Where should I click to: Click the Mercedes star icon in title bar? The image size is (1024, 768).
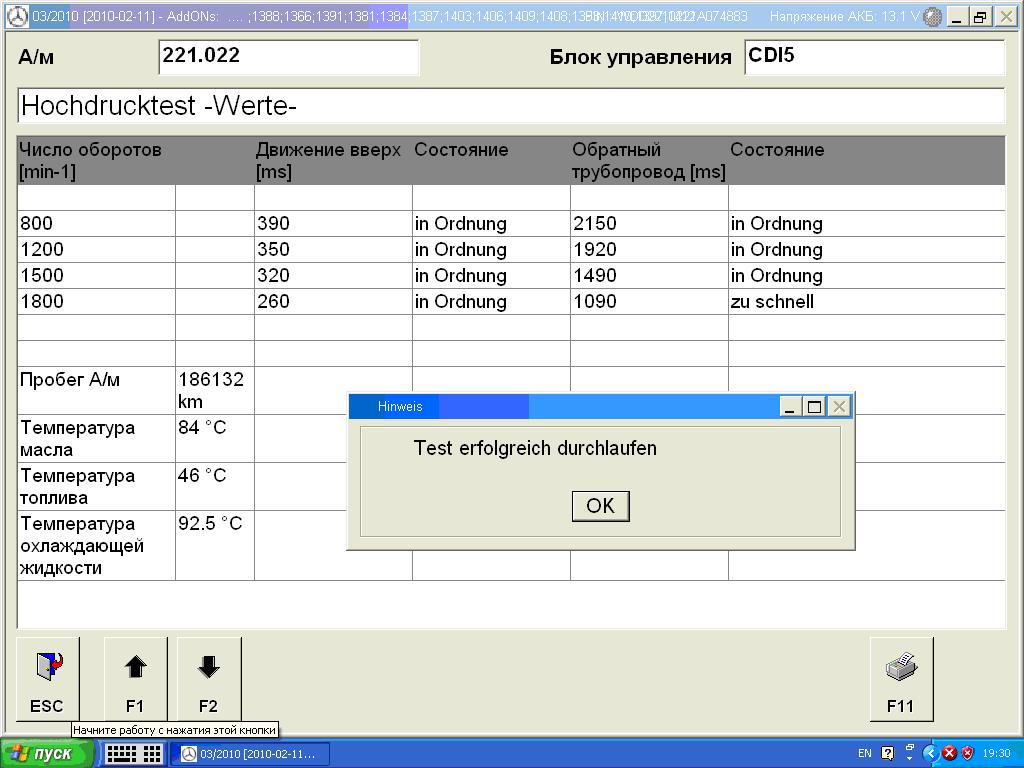[17, 17]
